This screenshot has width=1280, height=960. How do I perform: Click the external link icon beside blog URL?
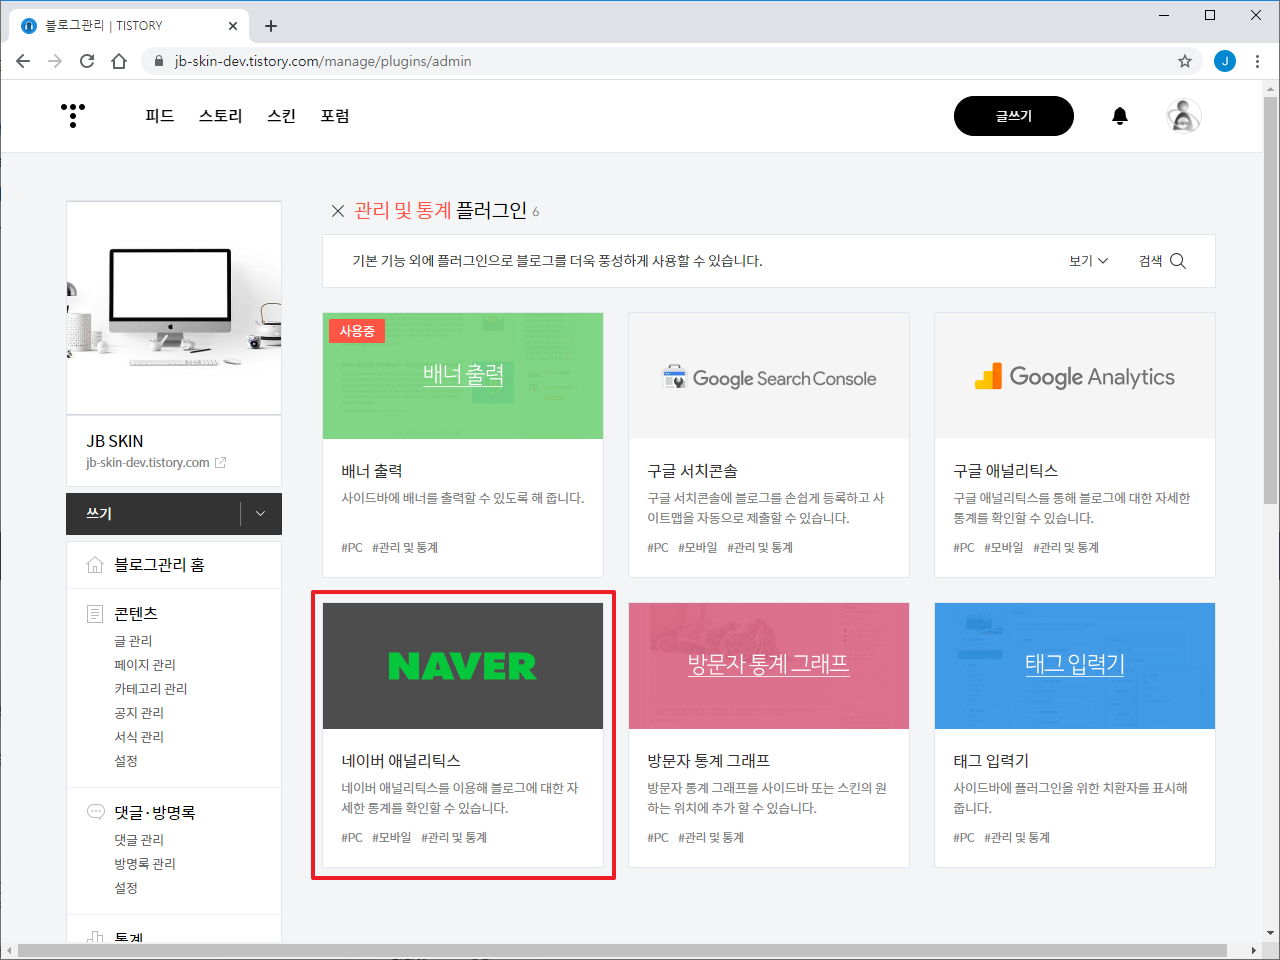[x=221, y=463]
